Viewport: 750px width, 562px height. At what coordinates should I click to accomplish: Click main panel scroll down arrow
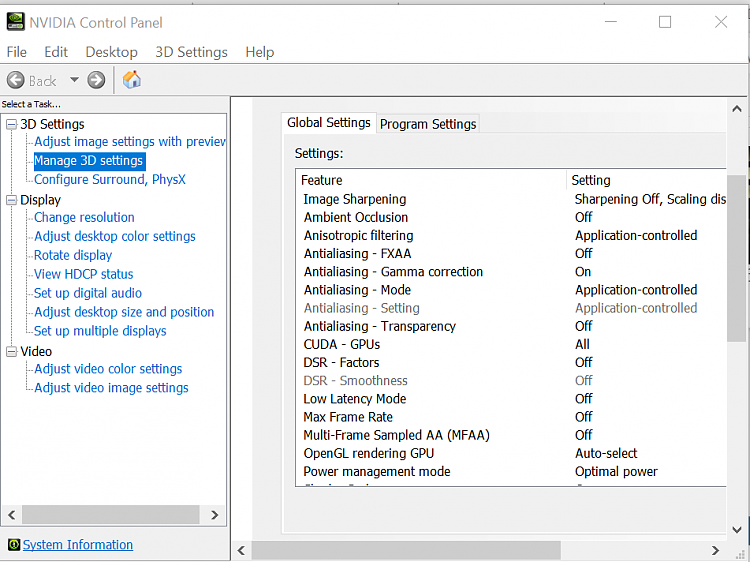click(737, 529)
